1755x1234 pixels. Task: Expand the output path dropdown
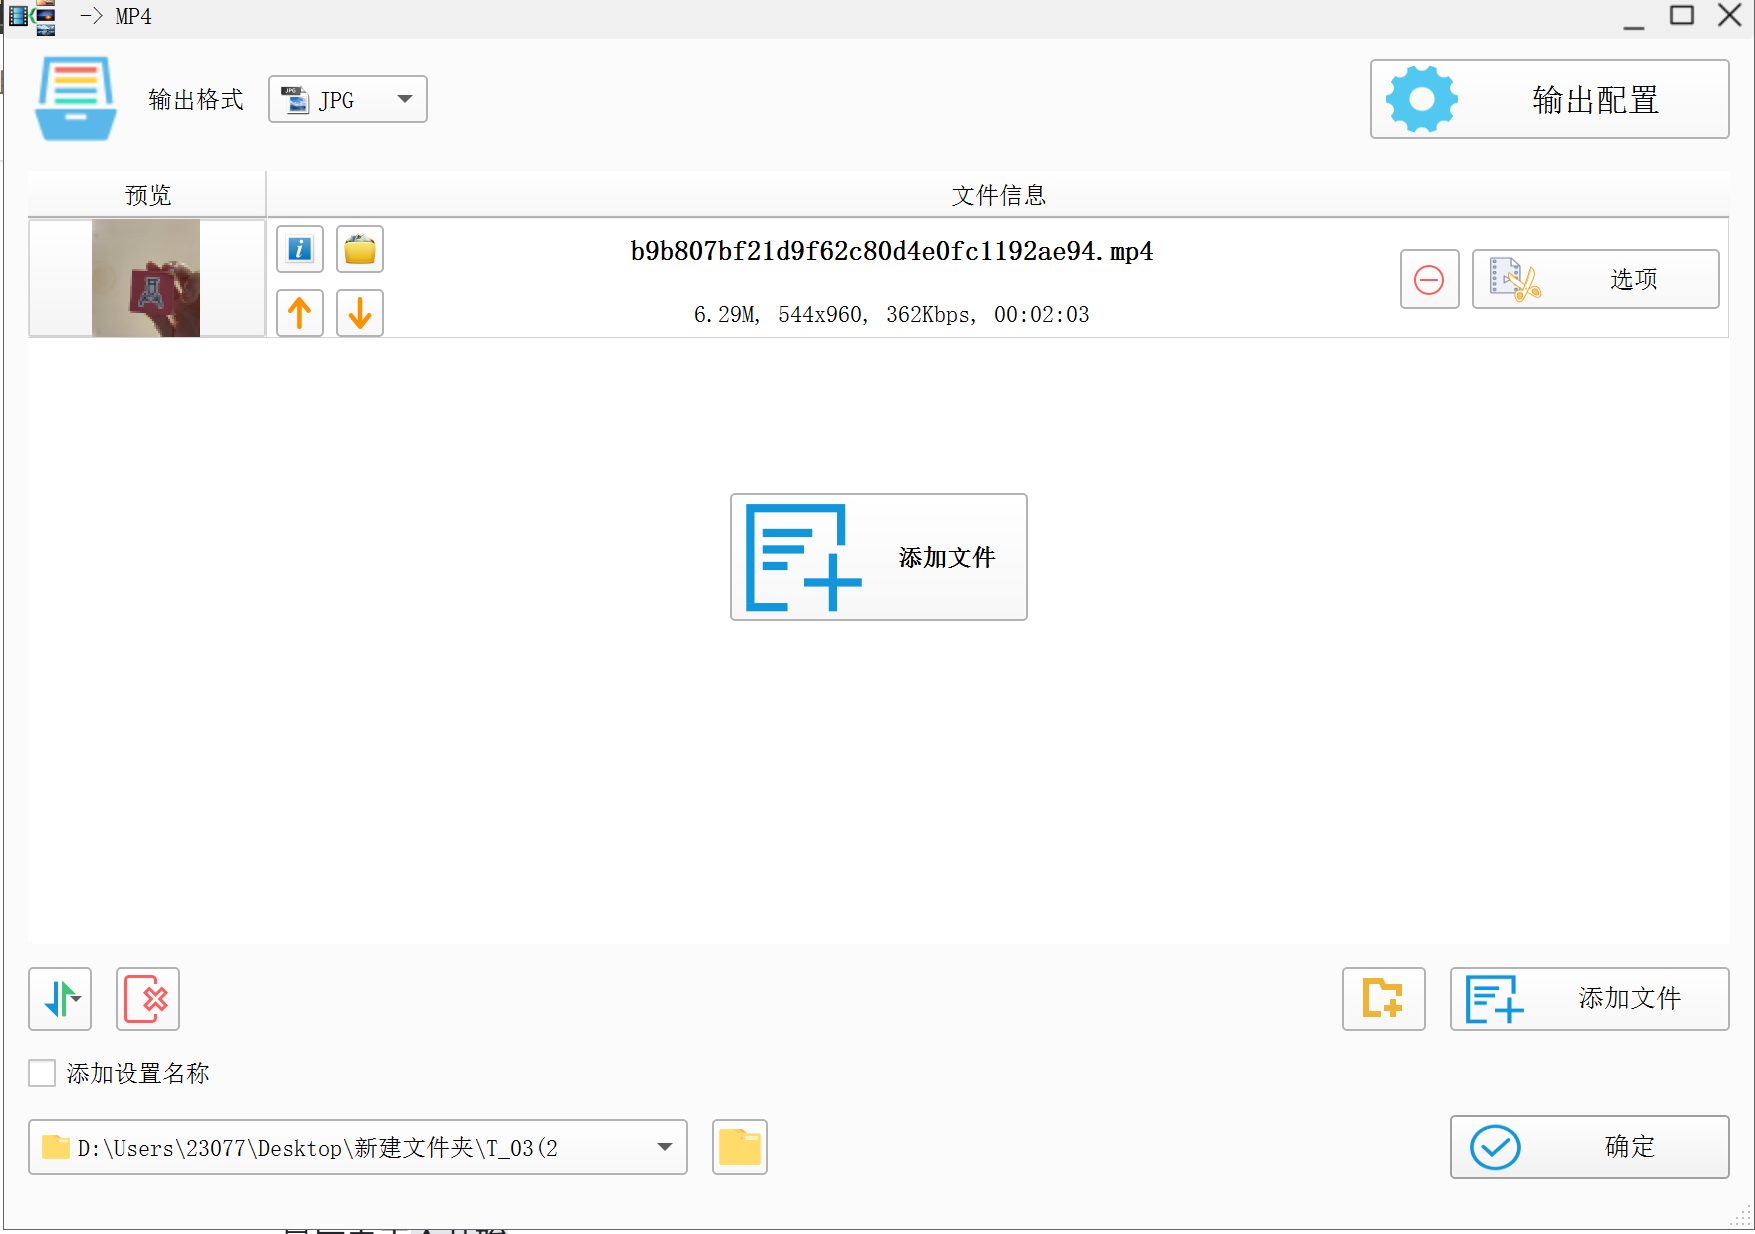tap(664, 1147)
